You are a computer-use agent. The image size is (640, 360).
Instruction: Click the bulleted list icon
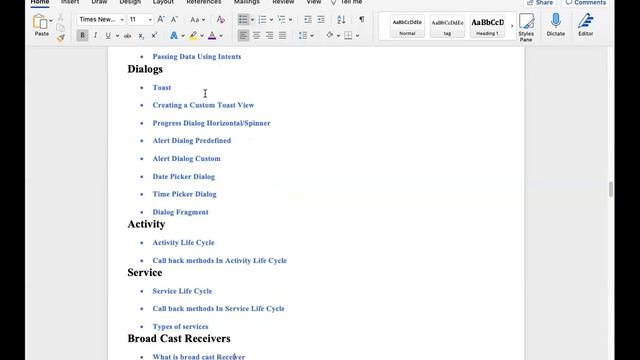(243, 20)
